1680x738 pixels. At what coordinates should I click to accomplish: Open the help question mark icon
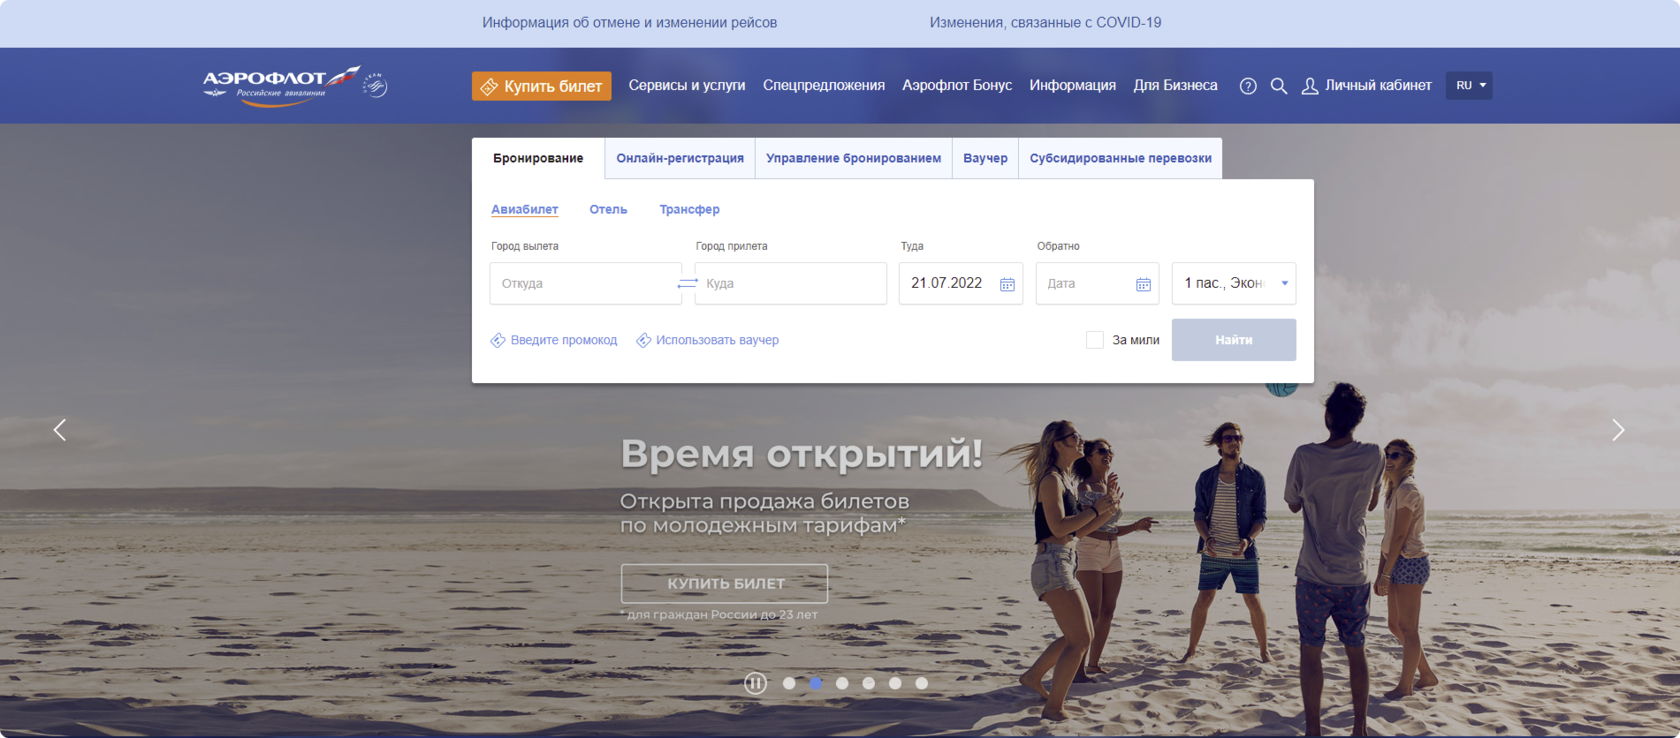point(1248,86)
